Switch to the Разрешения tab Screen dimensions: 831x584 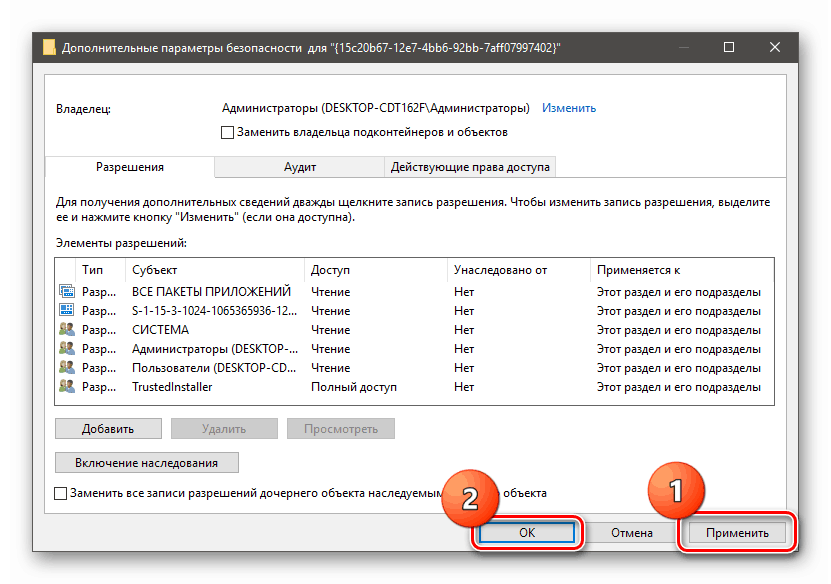pyautogui.click(x=130, y=167)
